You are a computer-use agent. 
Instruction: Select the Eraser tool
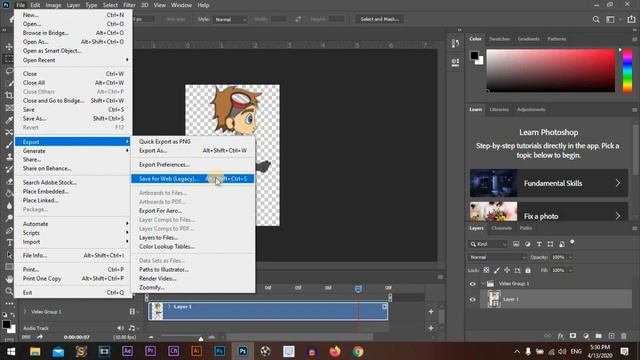(x=9, y=181)
